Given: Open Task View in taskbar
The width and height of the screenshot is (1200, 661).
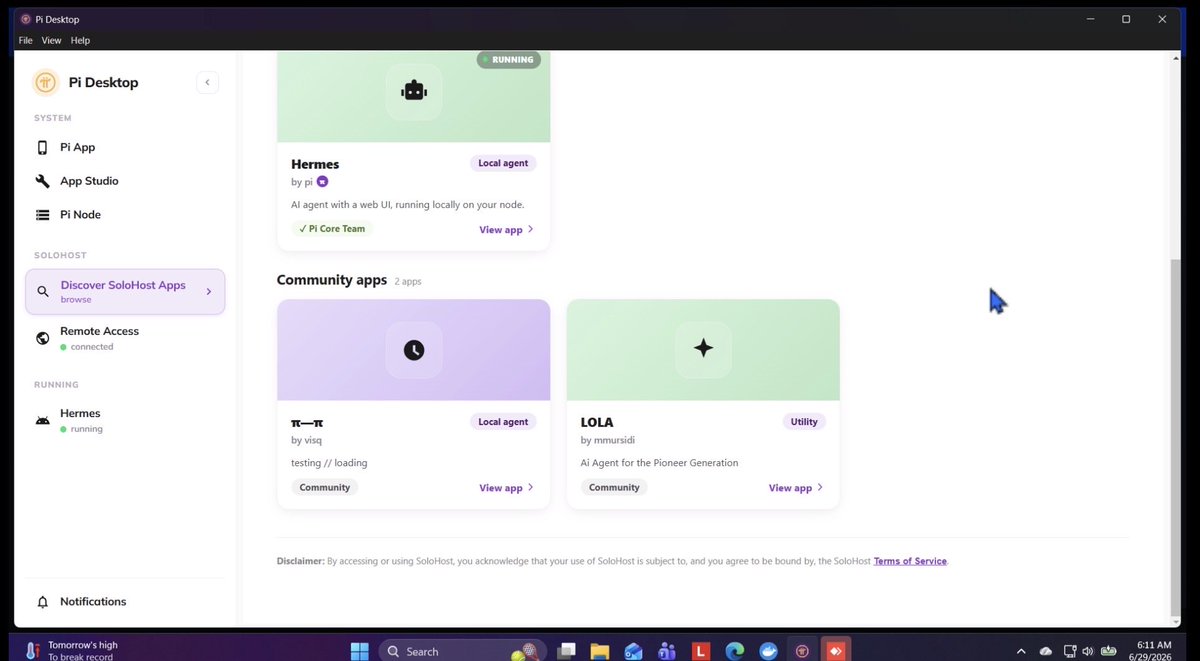Looking at the screenshot, I should coord(566,651).
